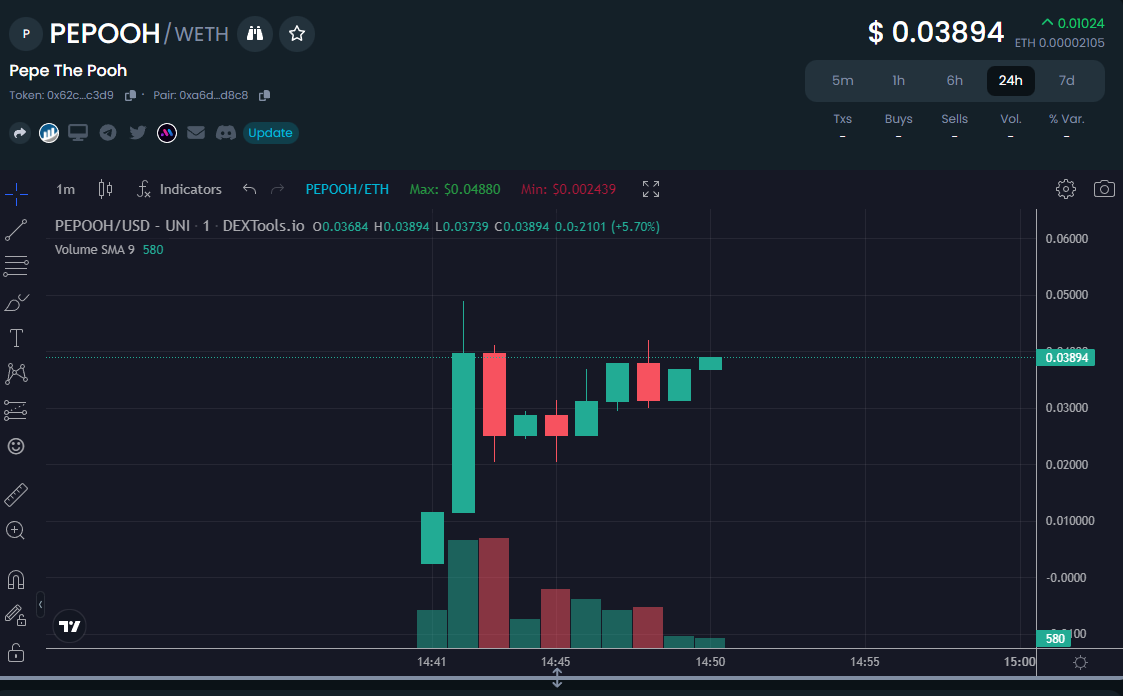Viewport: 1123px width, 696px height.
Task: Click the Max: $0.04880 label
Action: (x=455, y=189)
